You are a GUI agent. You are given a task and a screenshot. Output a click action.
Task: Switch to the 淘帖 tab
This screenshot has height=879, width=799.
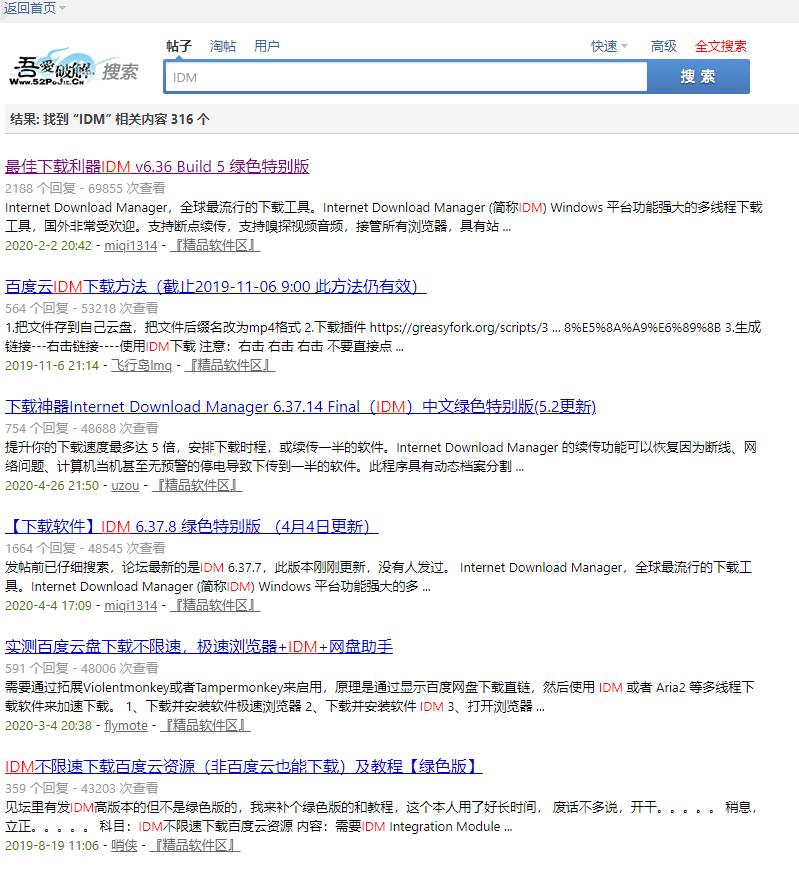click(223, 46)
